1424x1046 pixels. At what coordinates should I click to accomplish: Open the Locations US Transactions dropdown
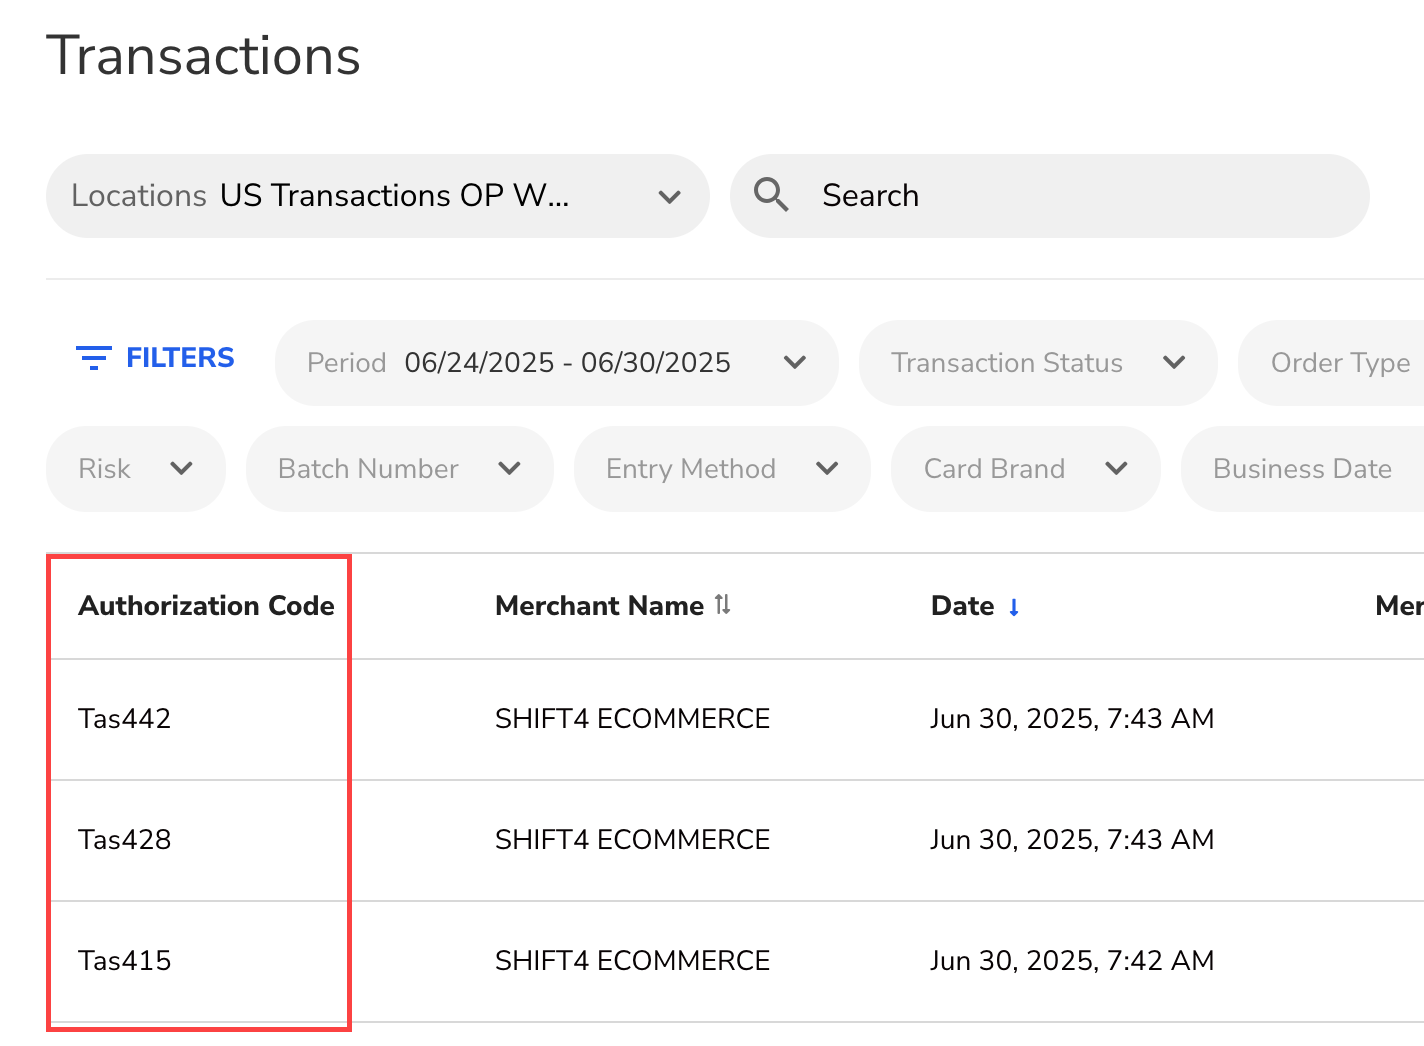pos(377,196)
